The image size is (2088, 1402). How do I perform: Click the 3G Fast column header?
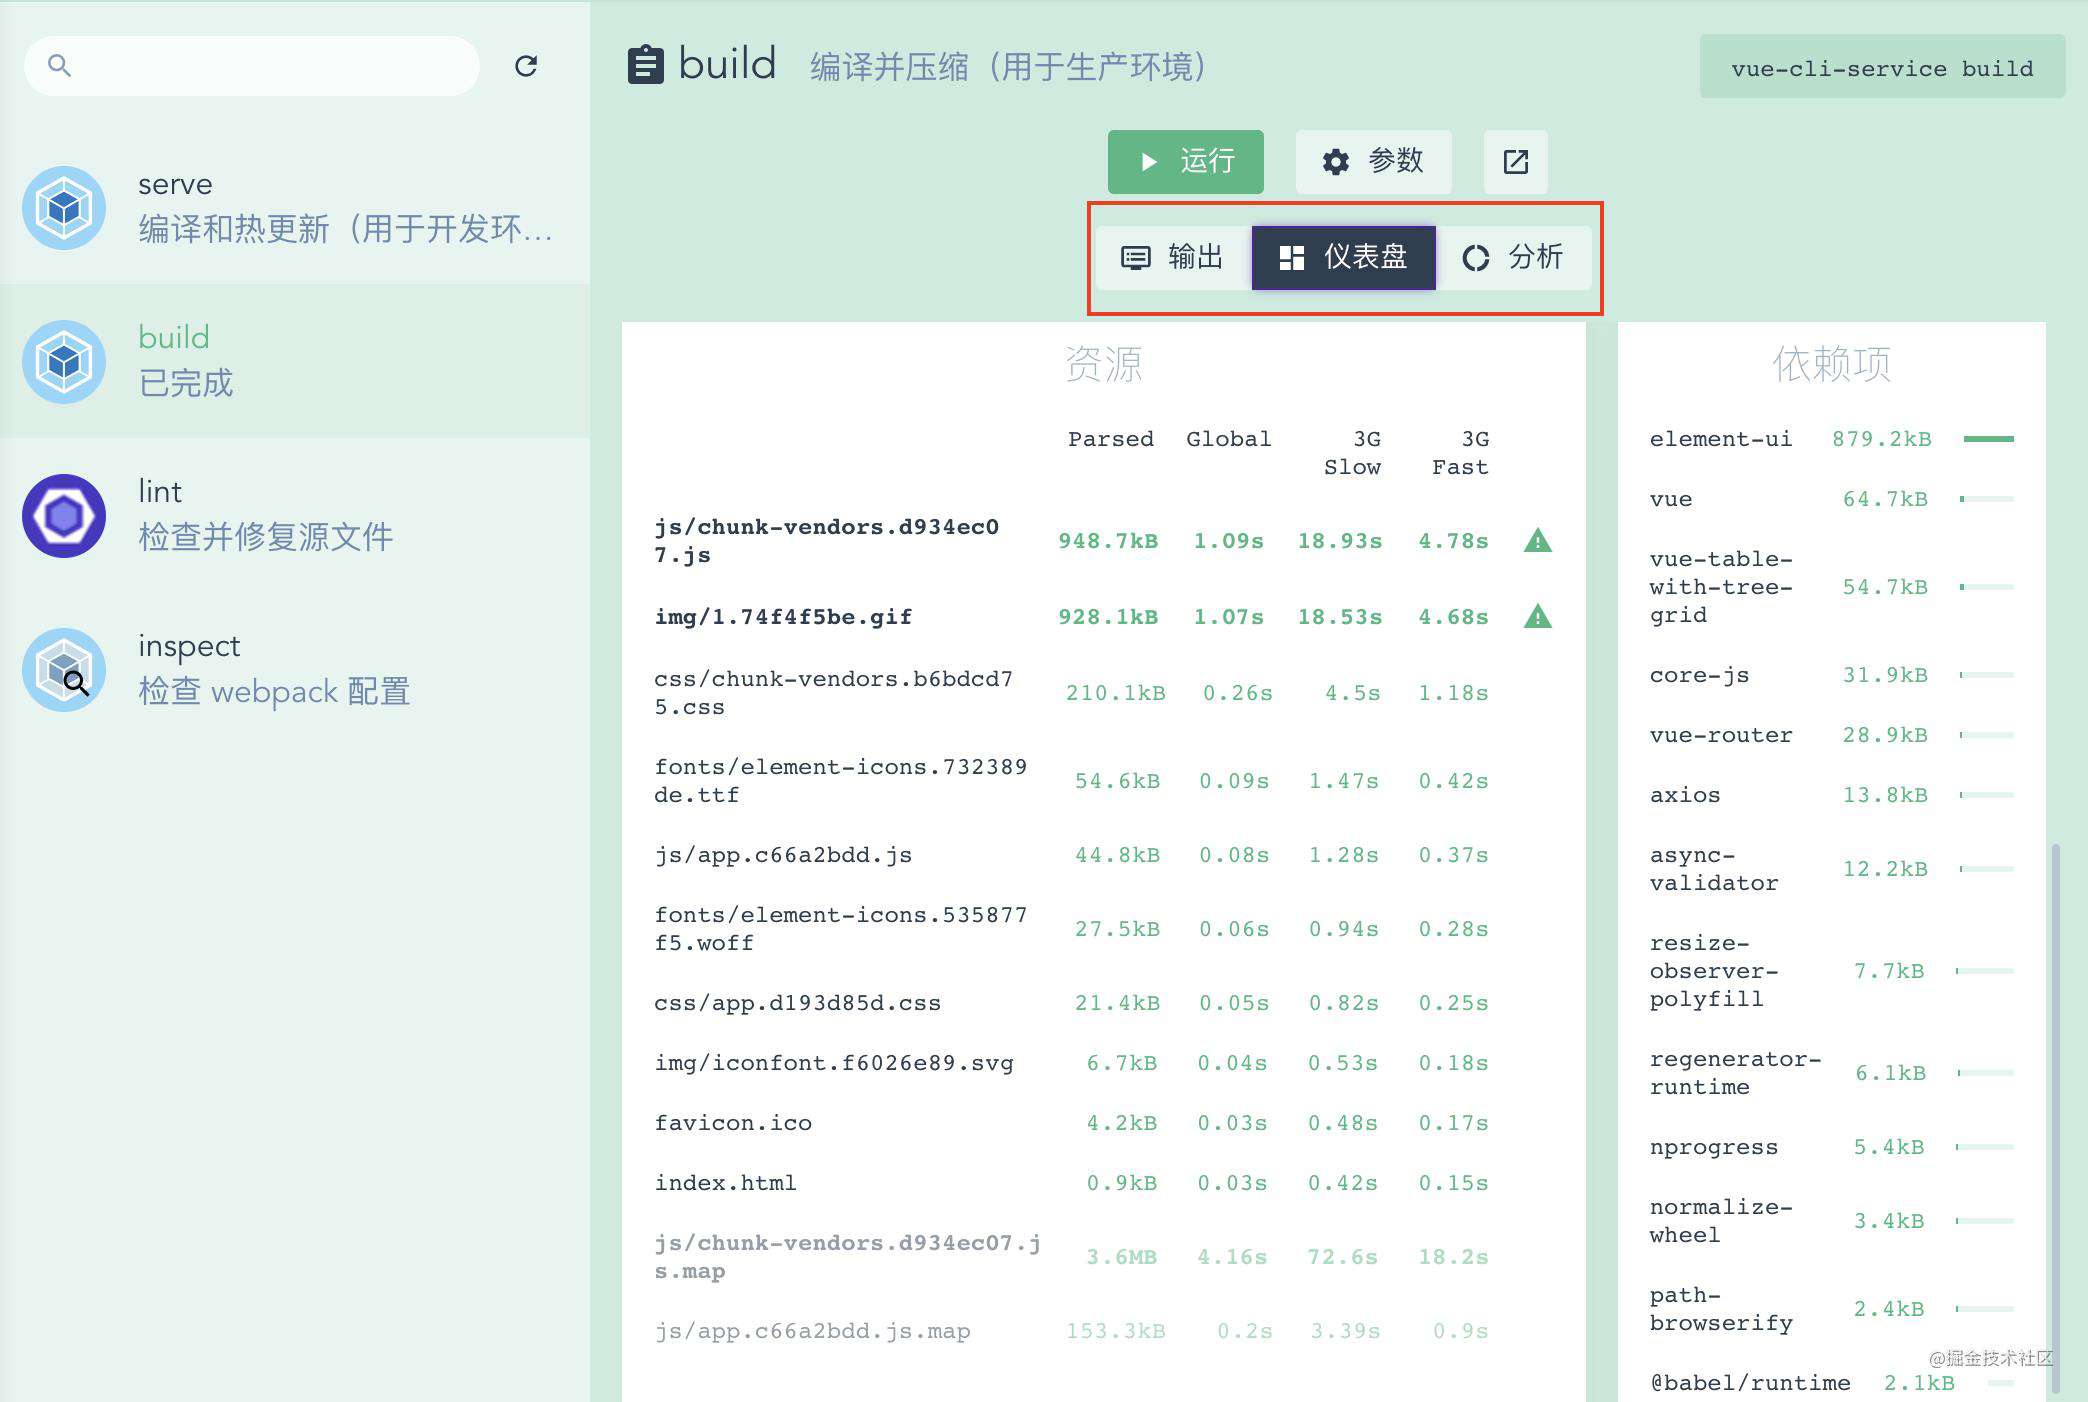pos(1461,453)
